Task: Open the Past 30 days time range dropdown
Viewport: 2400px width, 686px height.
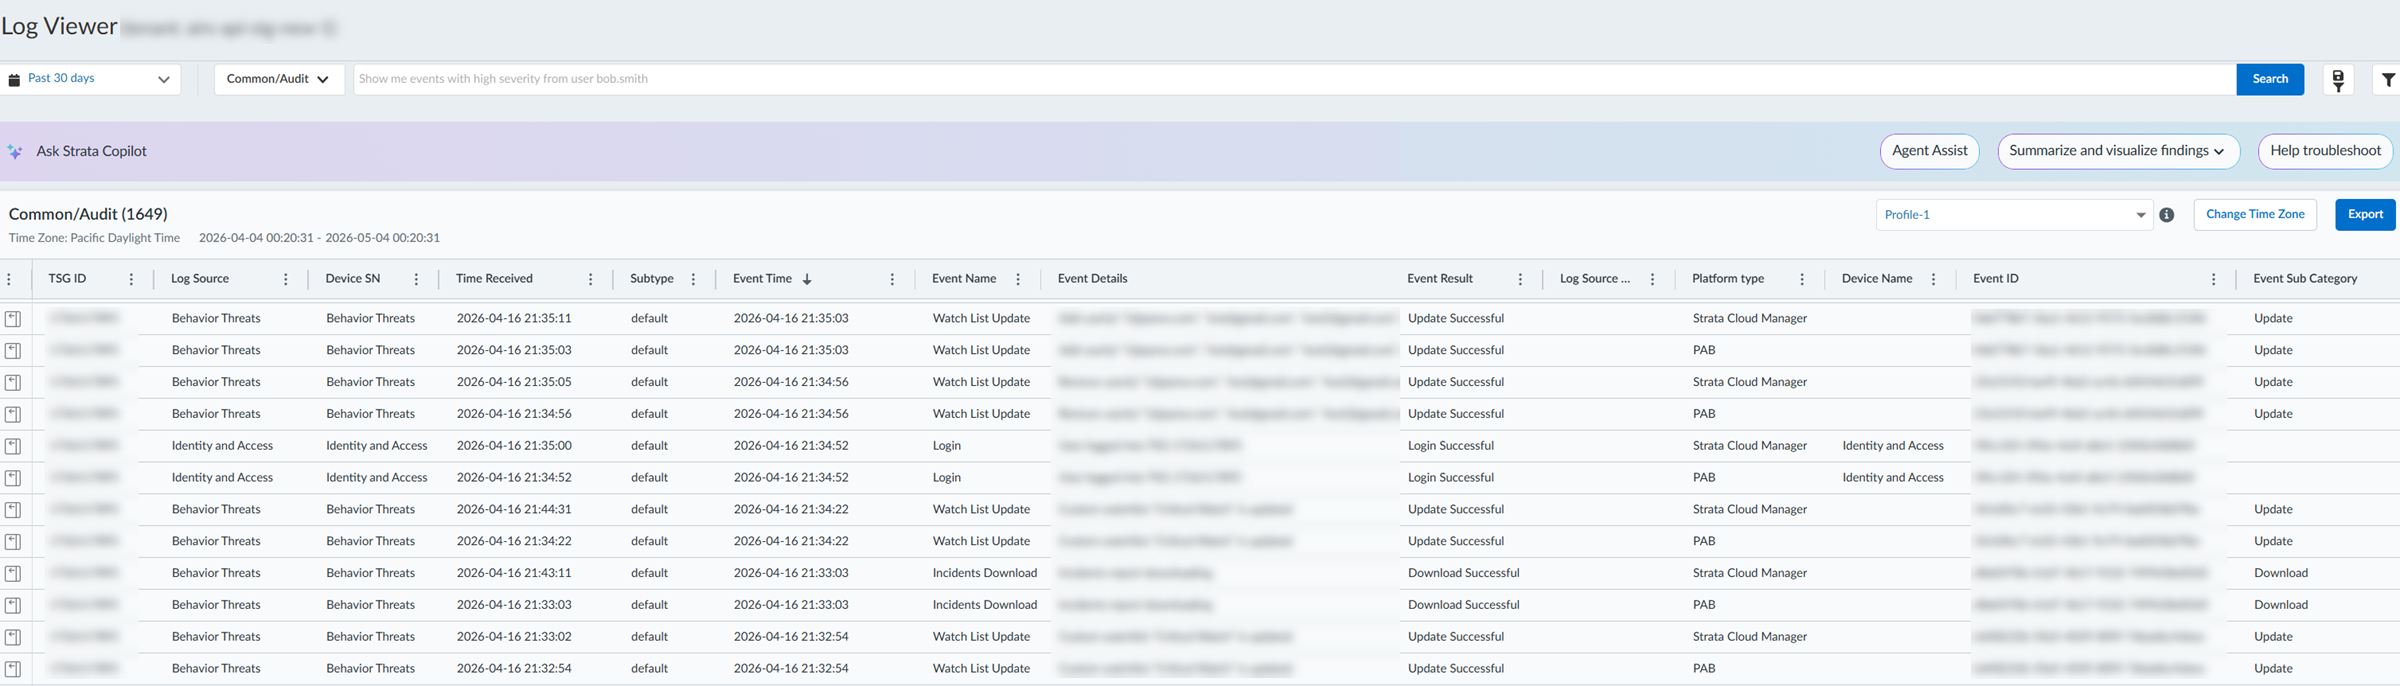Action: point(91,79)
